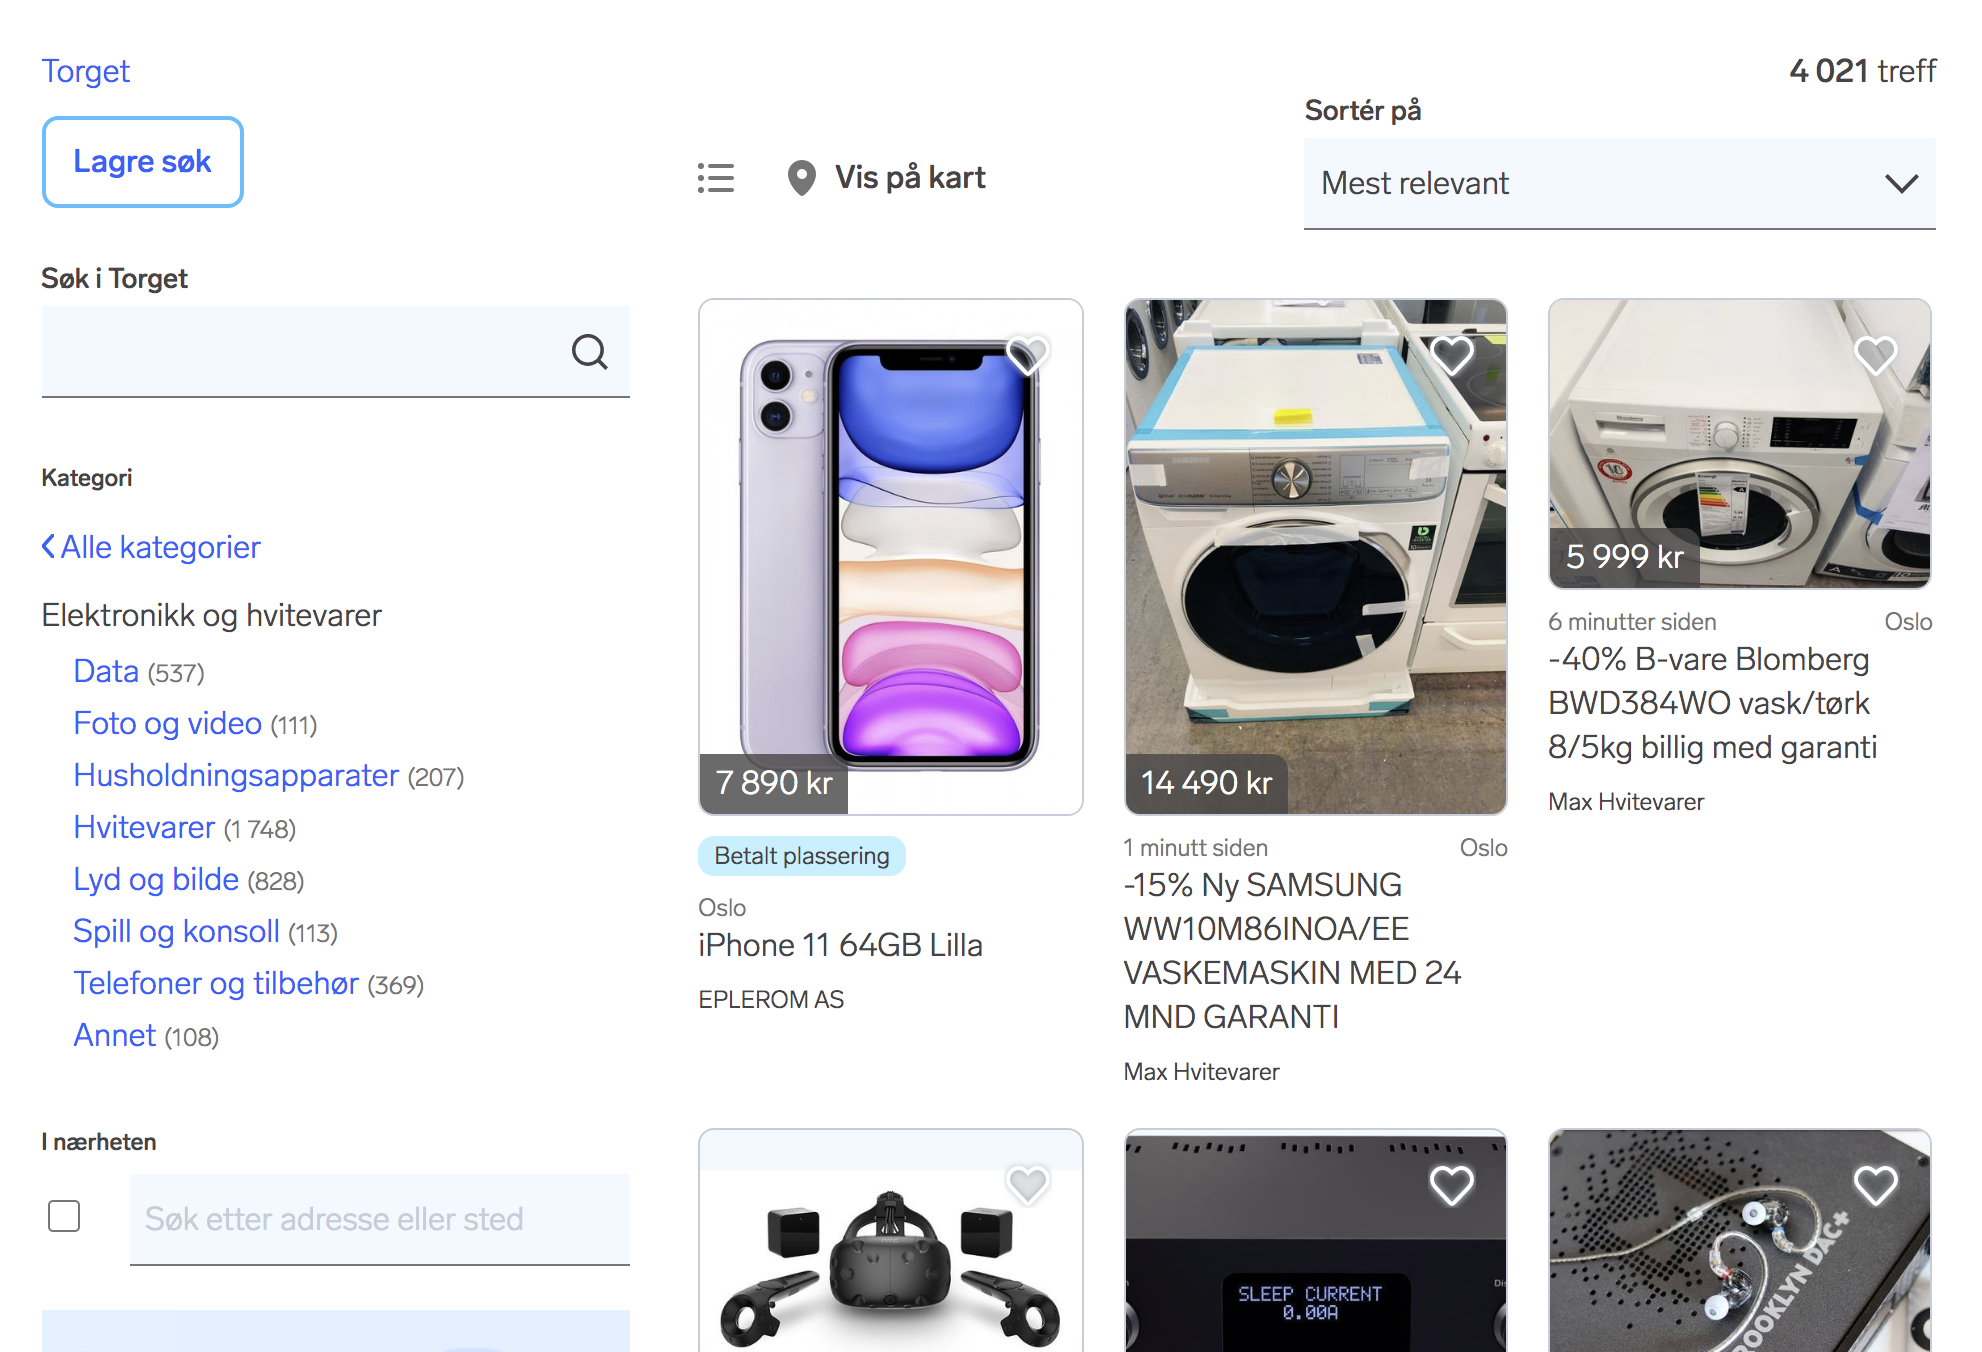Click the map pin icon next to Vis på kart
This screenshot has height=1352, width=1982.
[801, 178]
